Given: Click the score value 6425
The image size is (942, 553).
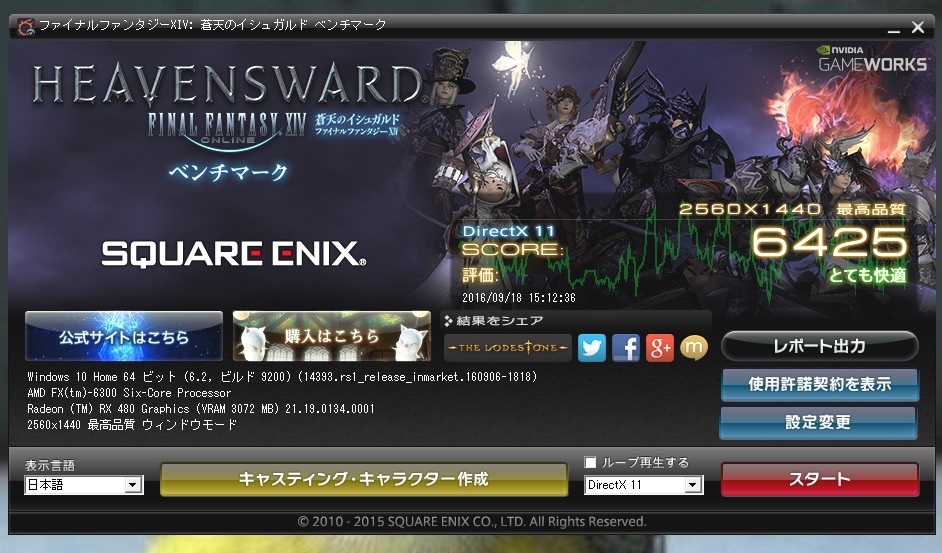Looking at the screenshot, I should [x=830, y=242].
